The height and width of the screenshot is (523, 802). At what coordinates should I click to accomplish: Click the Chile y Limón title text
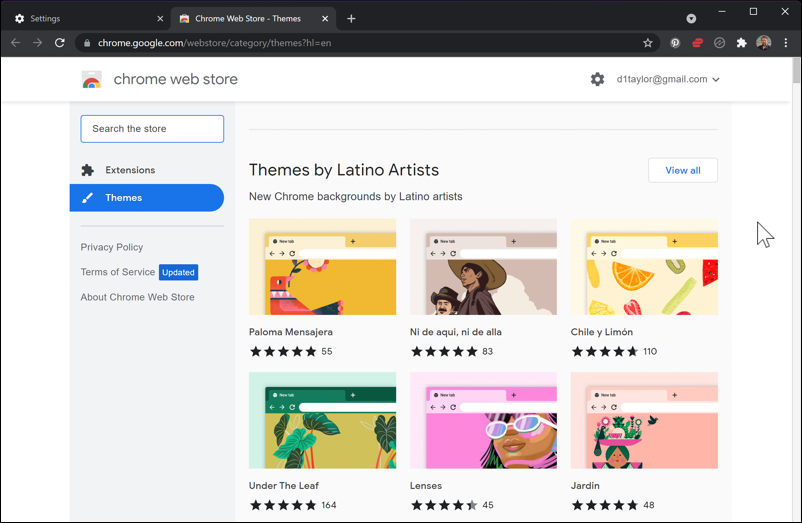[x=602, y=332]
